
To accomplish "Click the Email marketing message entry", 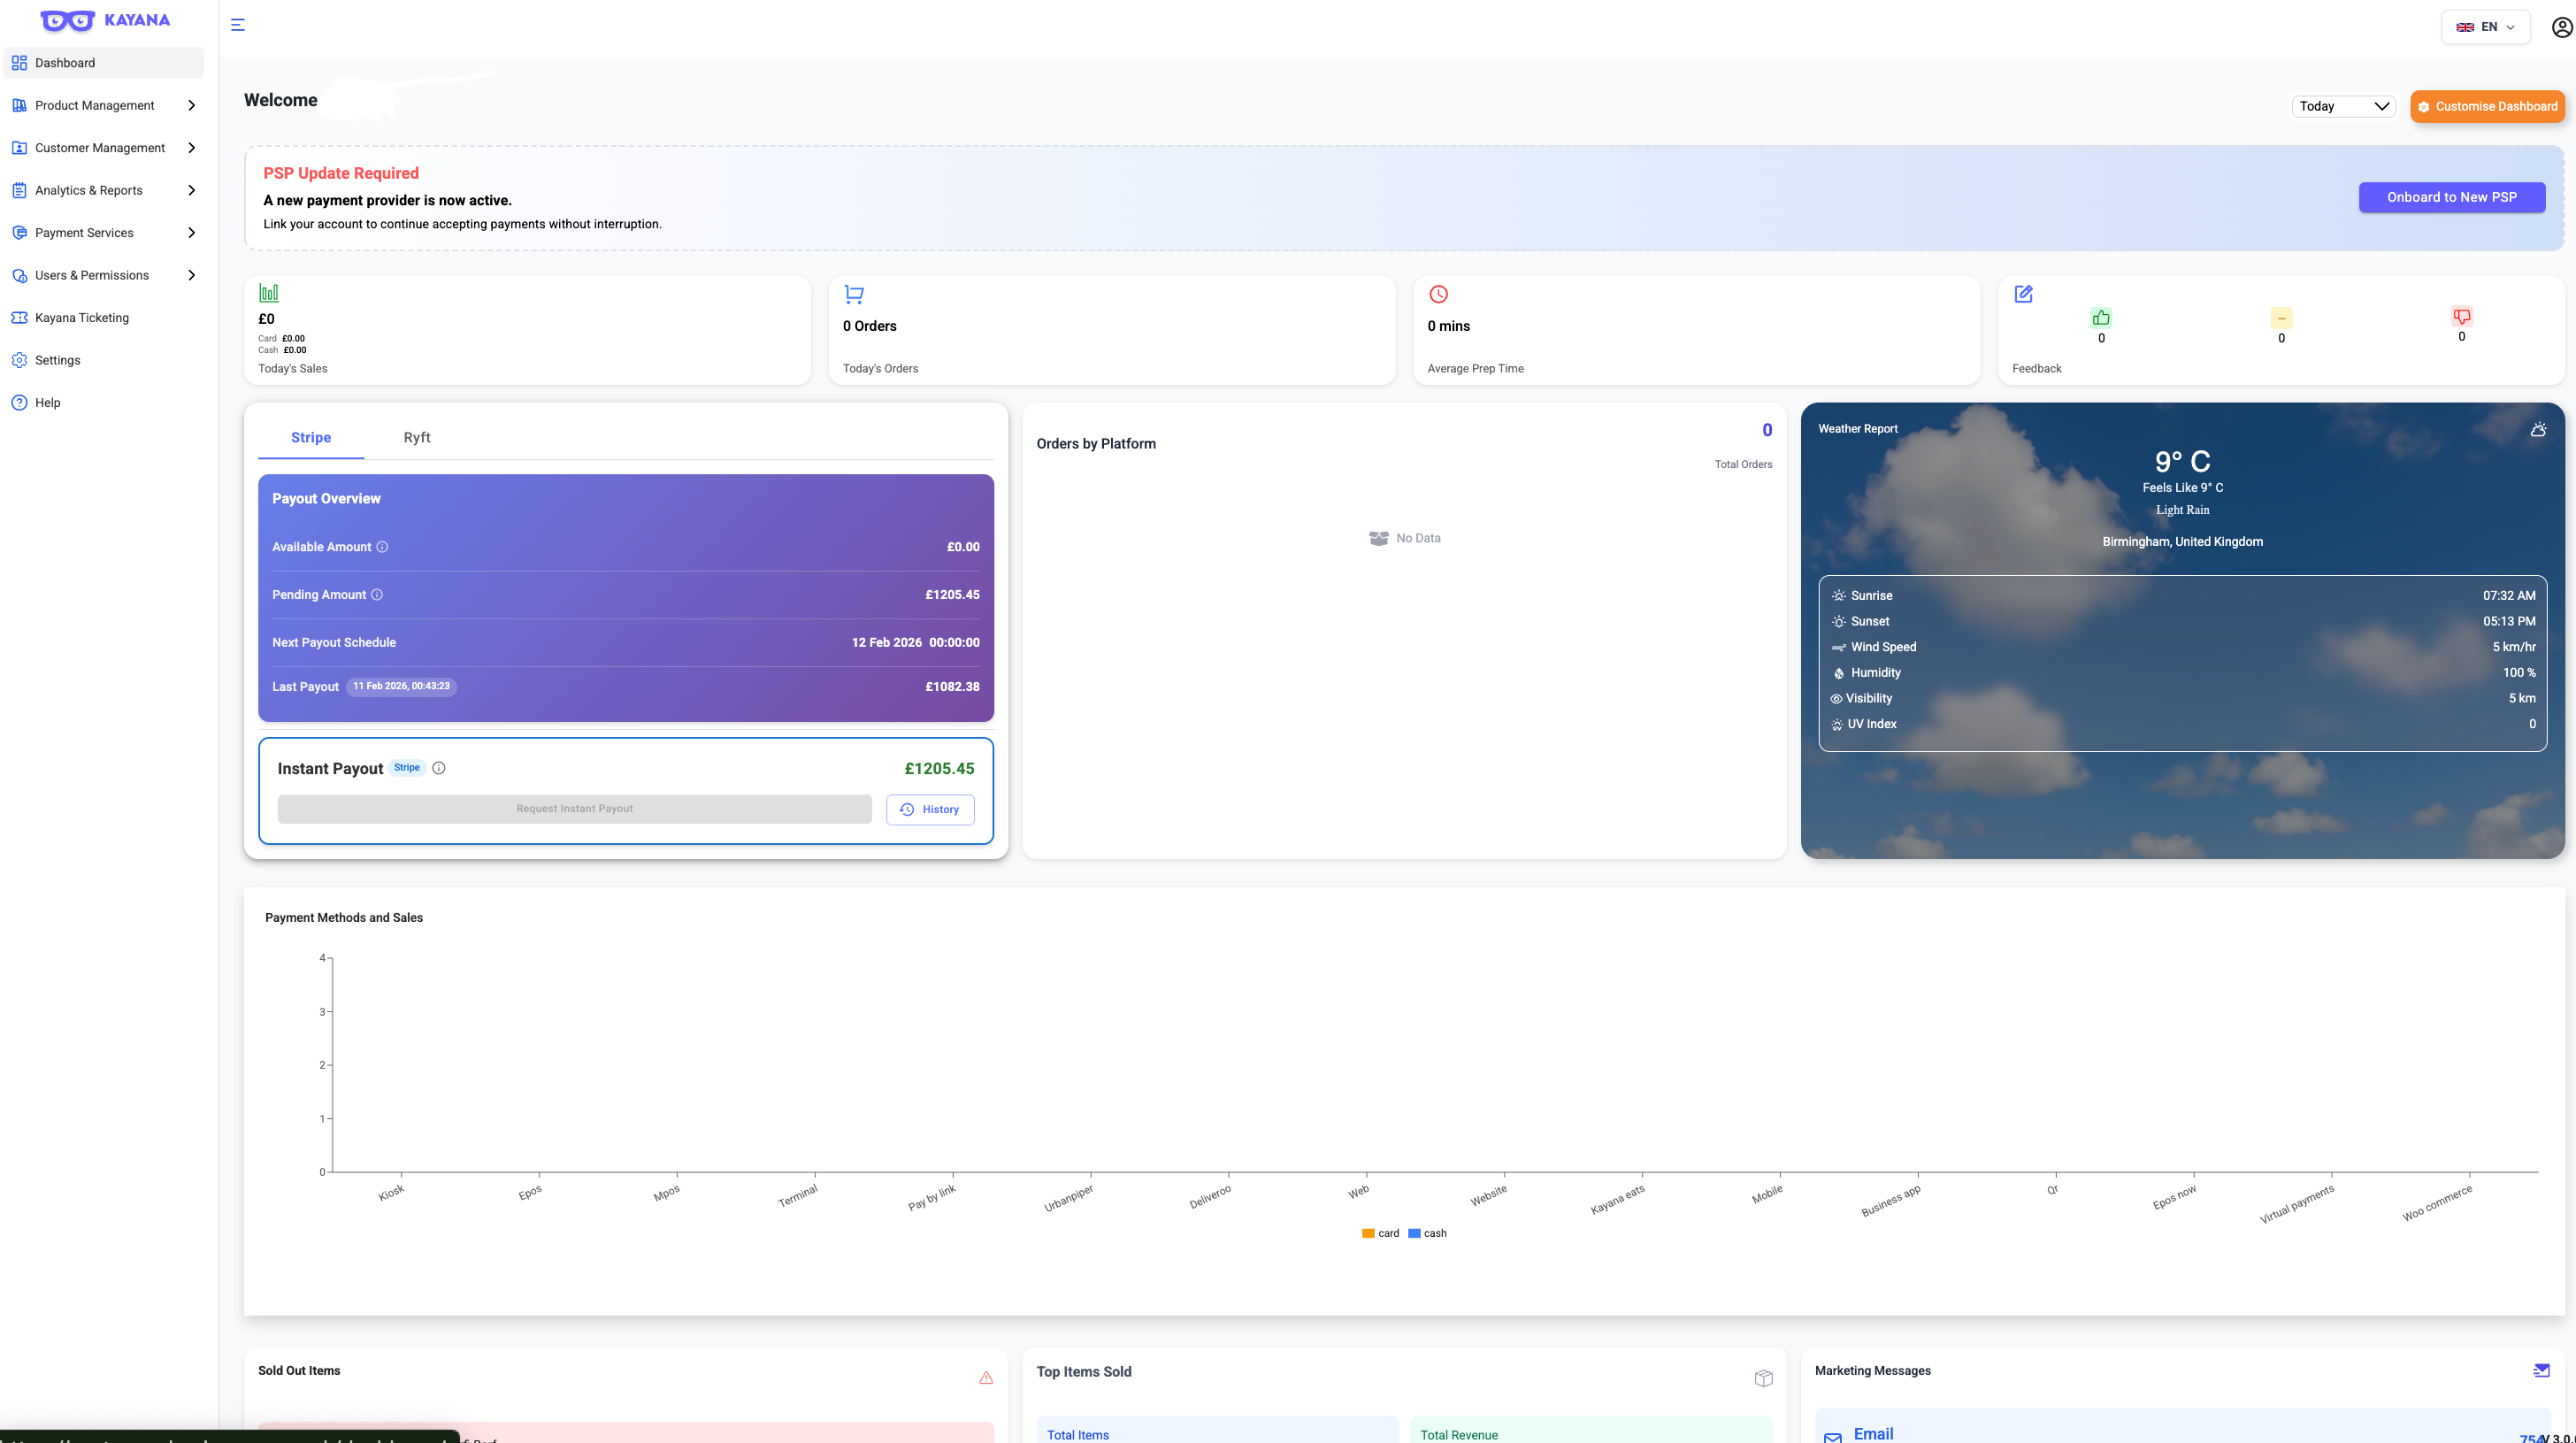I will click(2182, 1428).
